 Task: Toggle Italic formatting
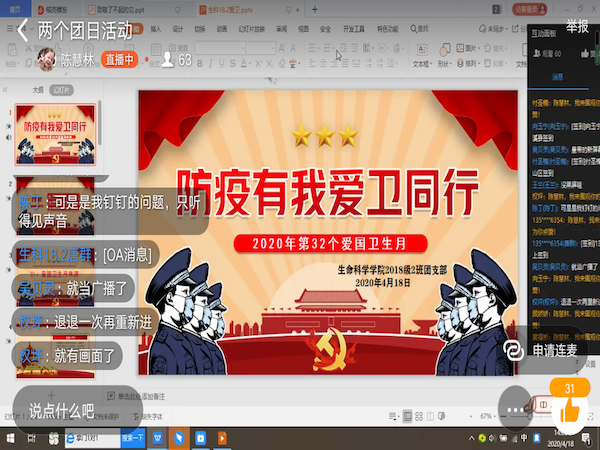[x=210, y=64]
